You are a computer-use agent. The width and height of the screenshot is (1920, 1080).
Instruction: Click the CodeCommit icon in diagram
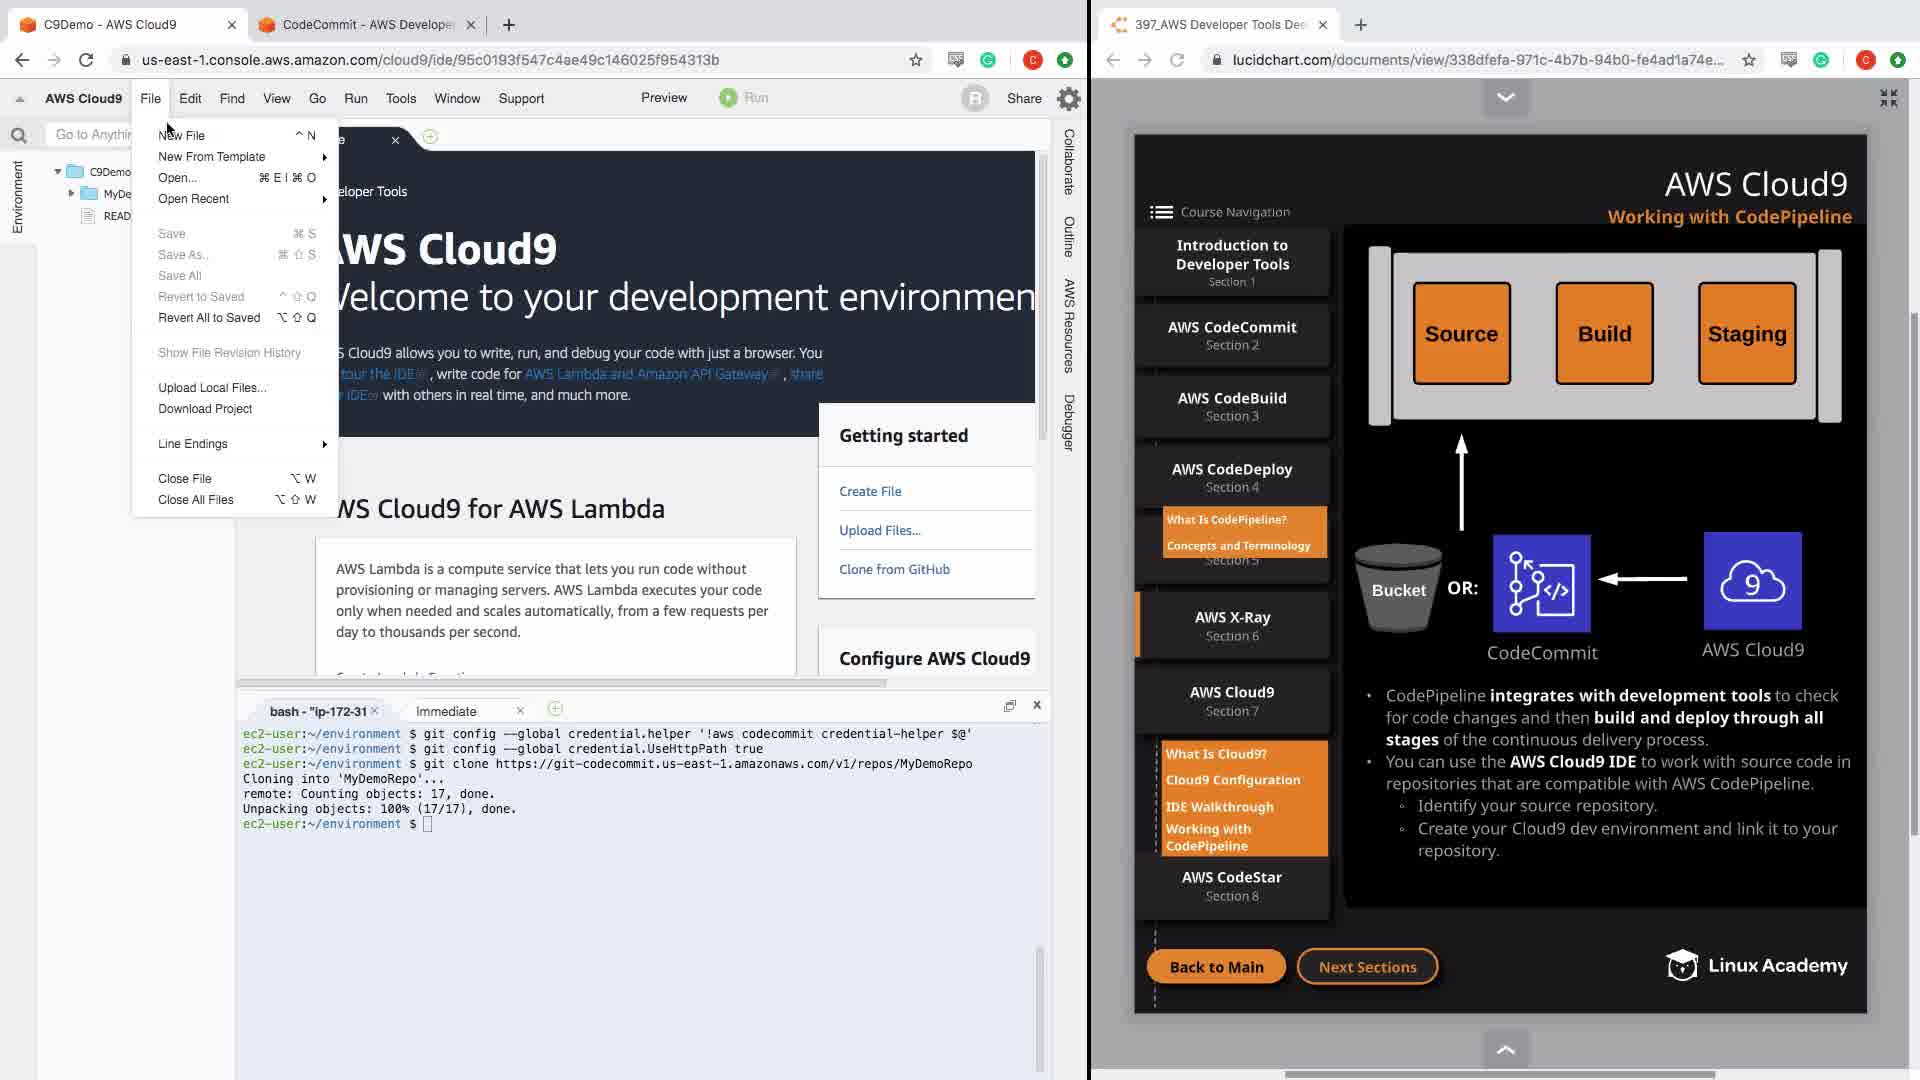(1541, 583)
